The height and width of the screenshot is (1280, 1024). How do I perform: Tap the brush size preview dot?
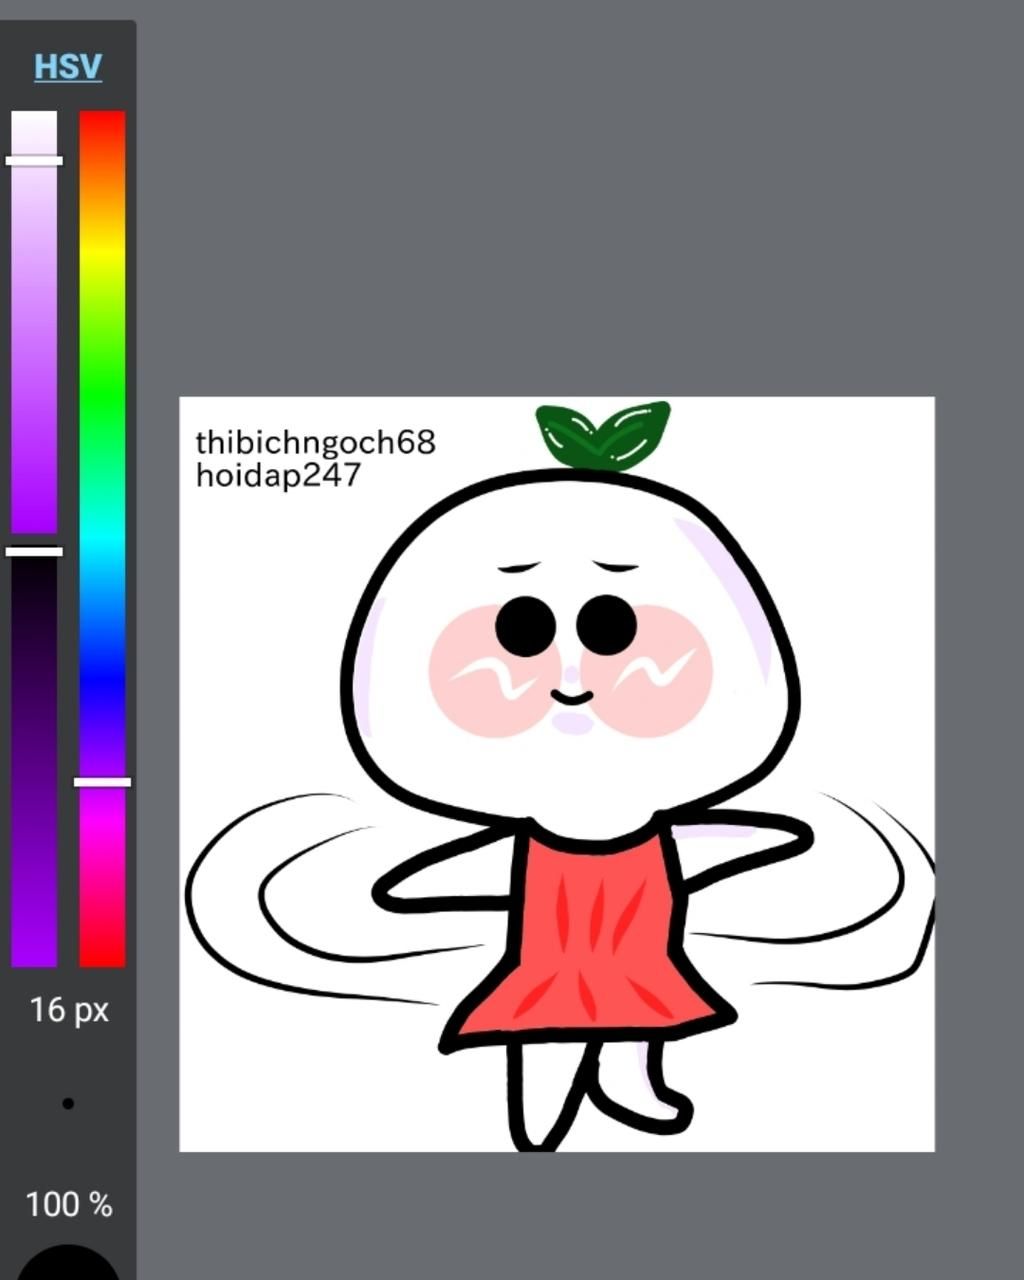click(x=68, y=1104)
